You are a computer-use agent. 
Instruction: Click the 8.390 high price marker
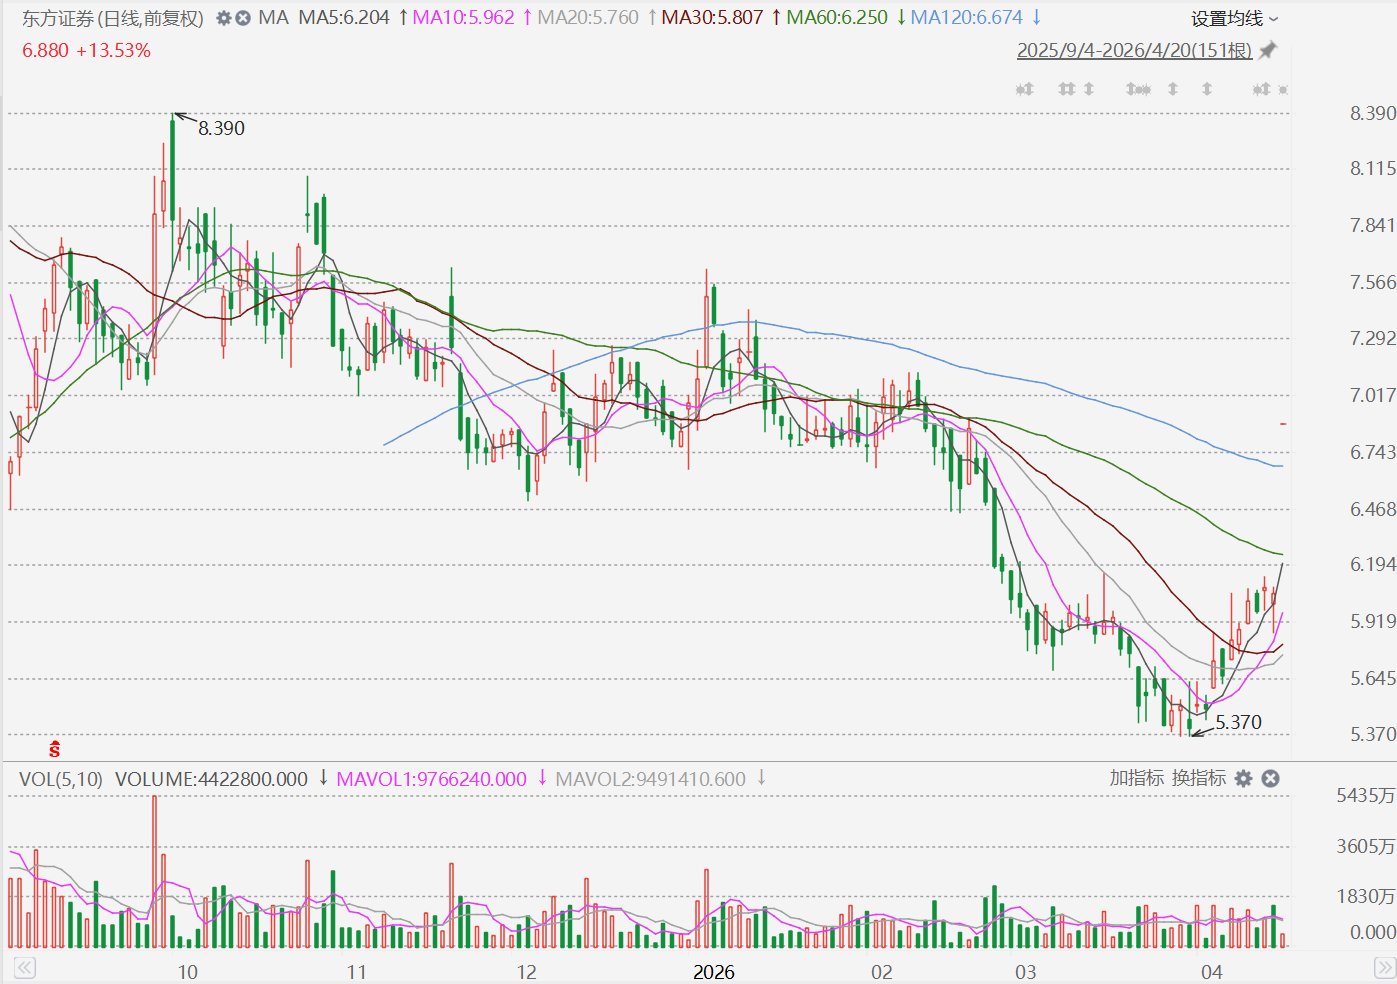coord(221,128)
